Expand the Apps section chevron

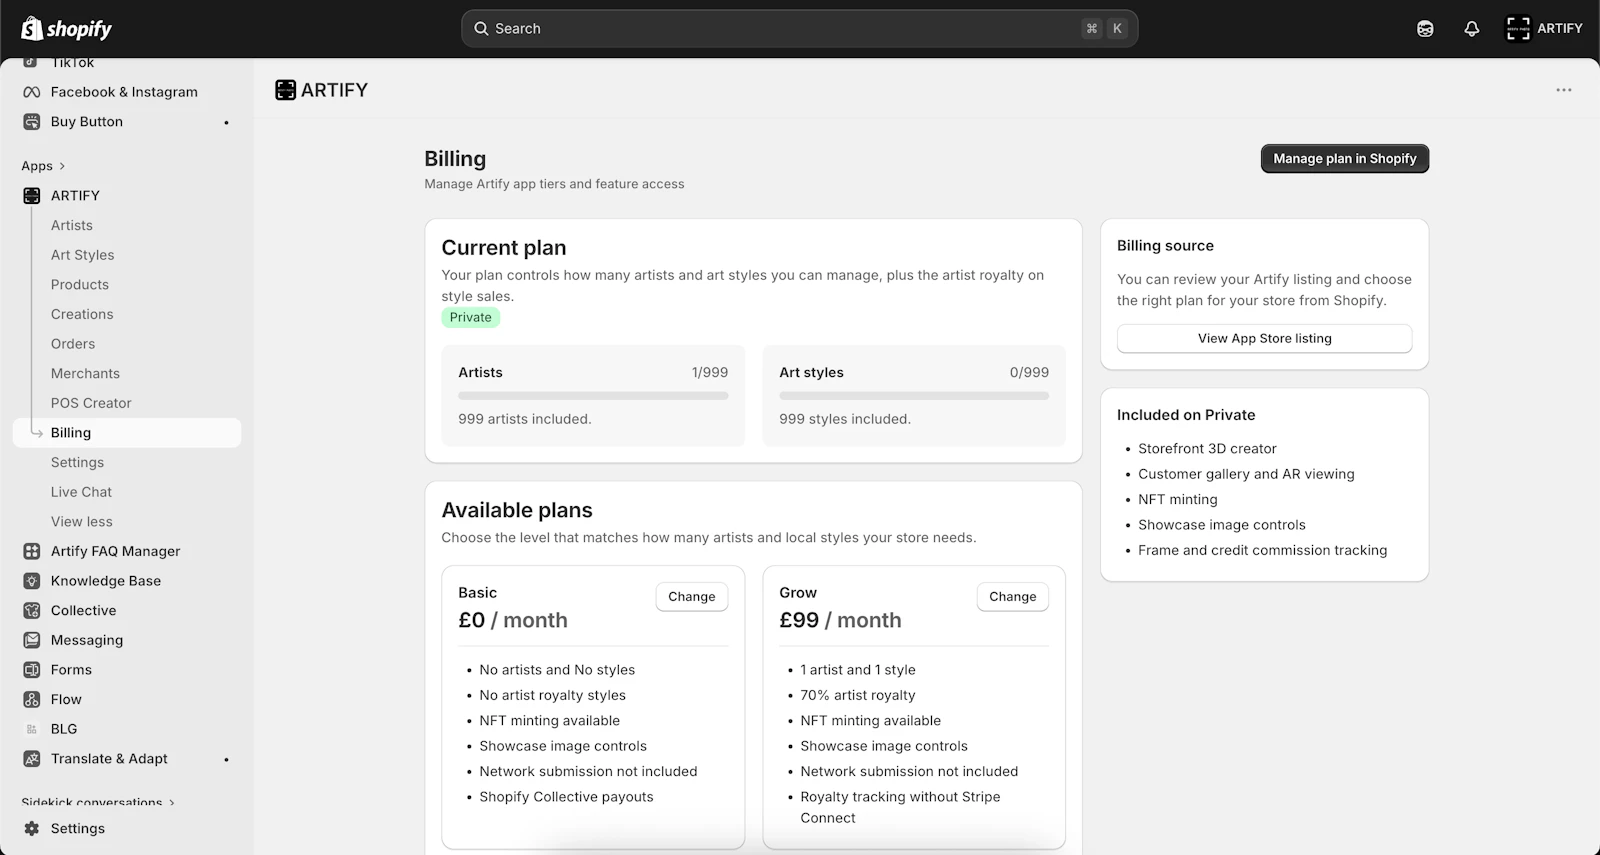point(62,166)
